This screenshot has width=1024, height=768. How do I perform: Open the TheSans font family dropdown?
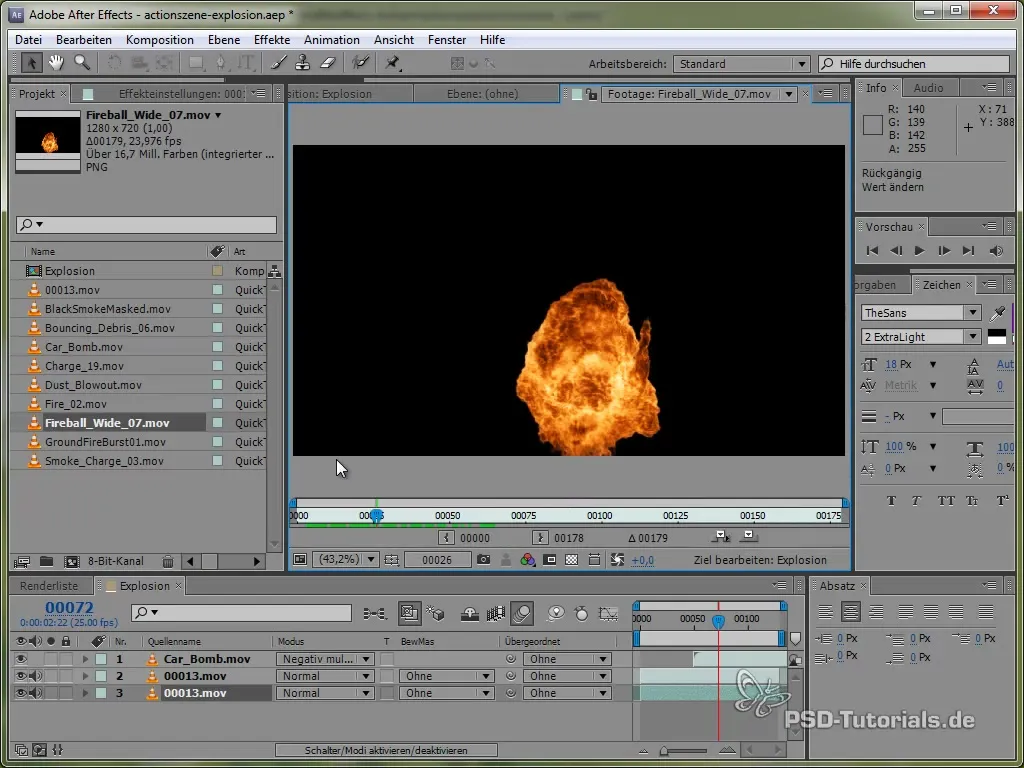pyautogui.click(x=921, y=313)
